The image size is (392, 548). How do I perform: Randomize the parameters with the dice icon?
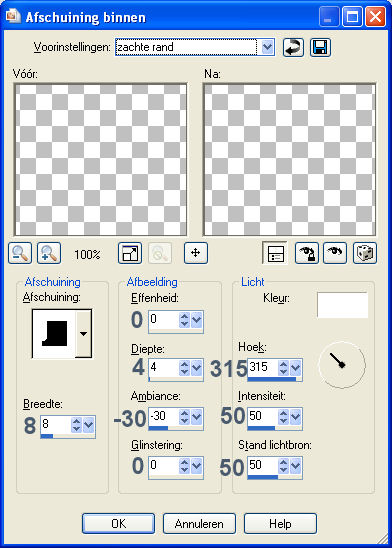tap(365, 253)
